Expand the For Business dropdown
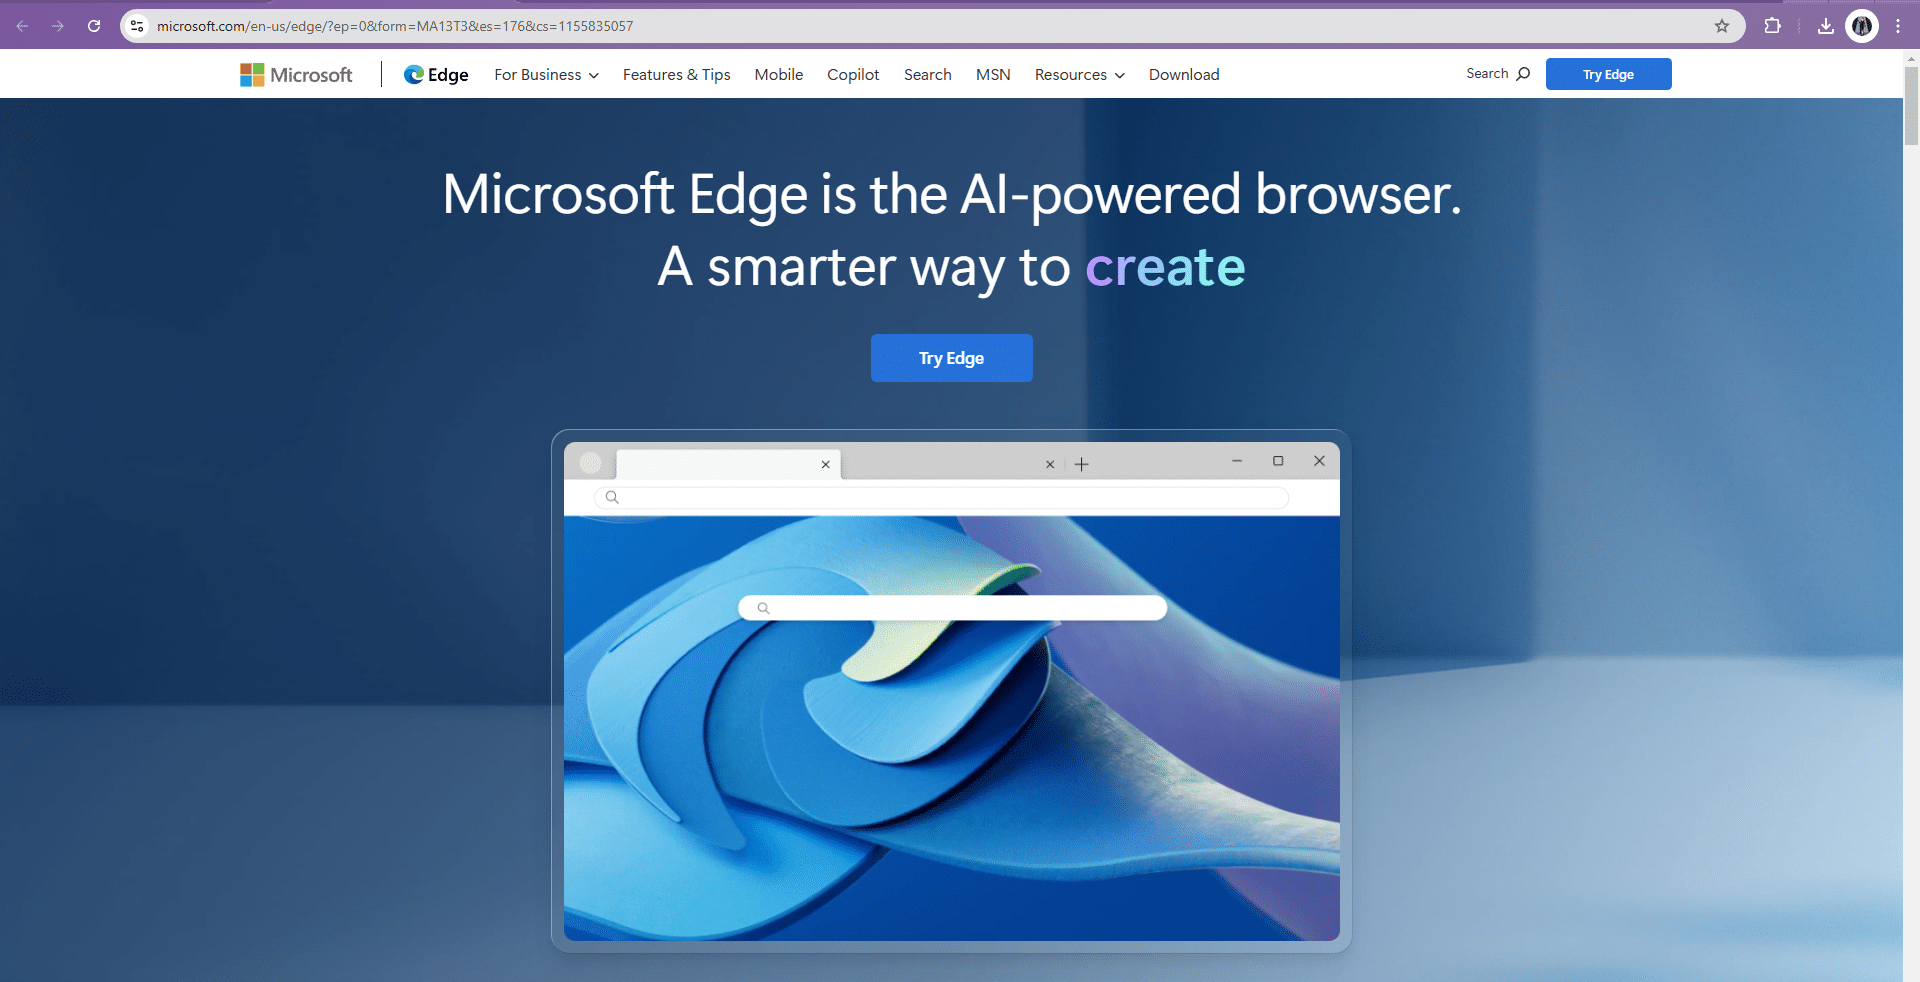 546,75
